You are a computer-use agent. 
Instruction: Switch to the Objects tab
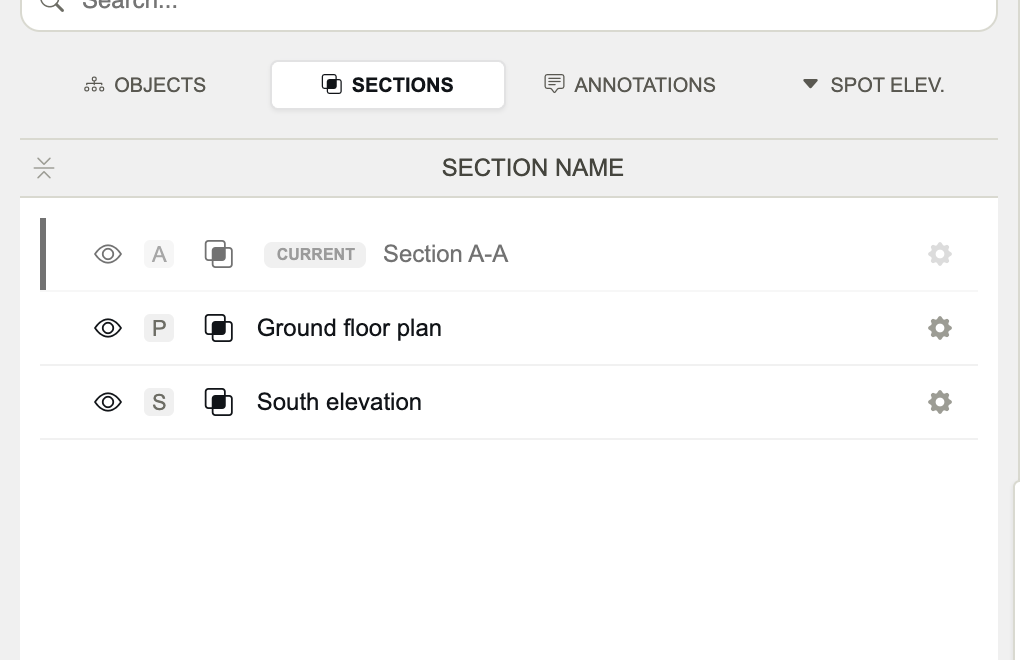tap(144, 85)
